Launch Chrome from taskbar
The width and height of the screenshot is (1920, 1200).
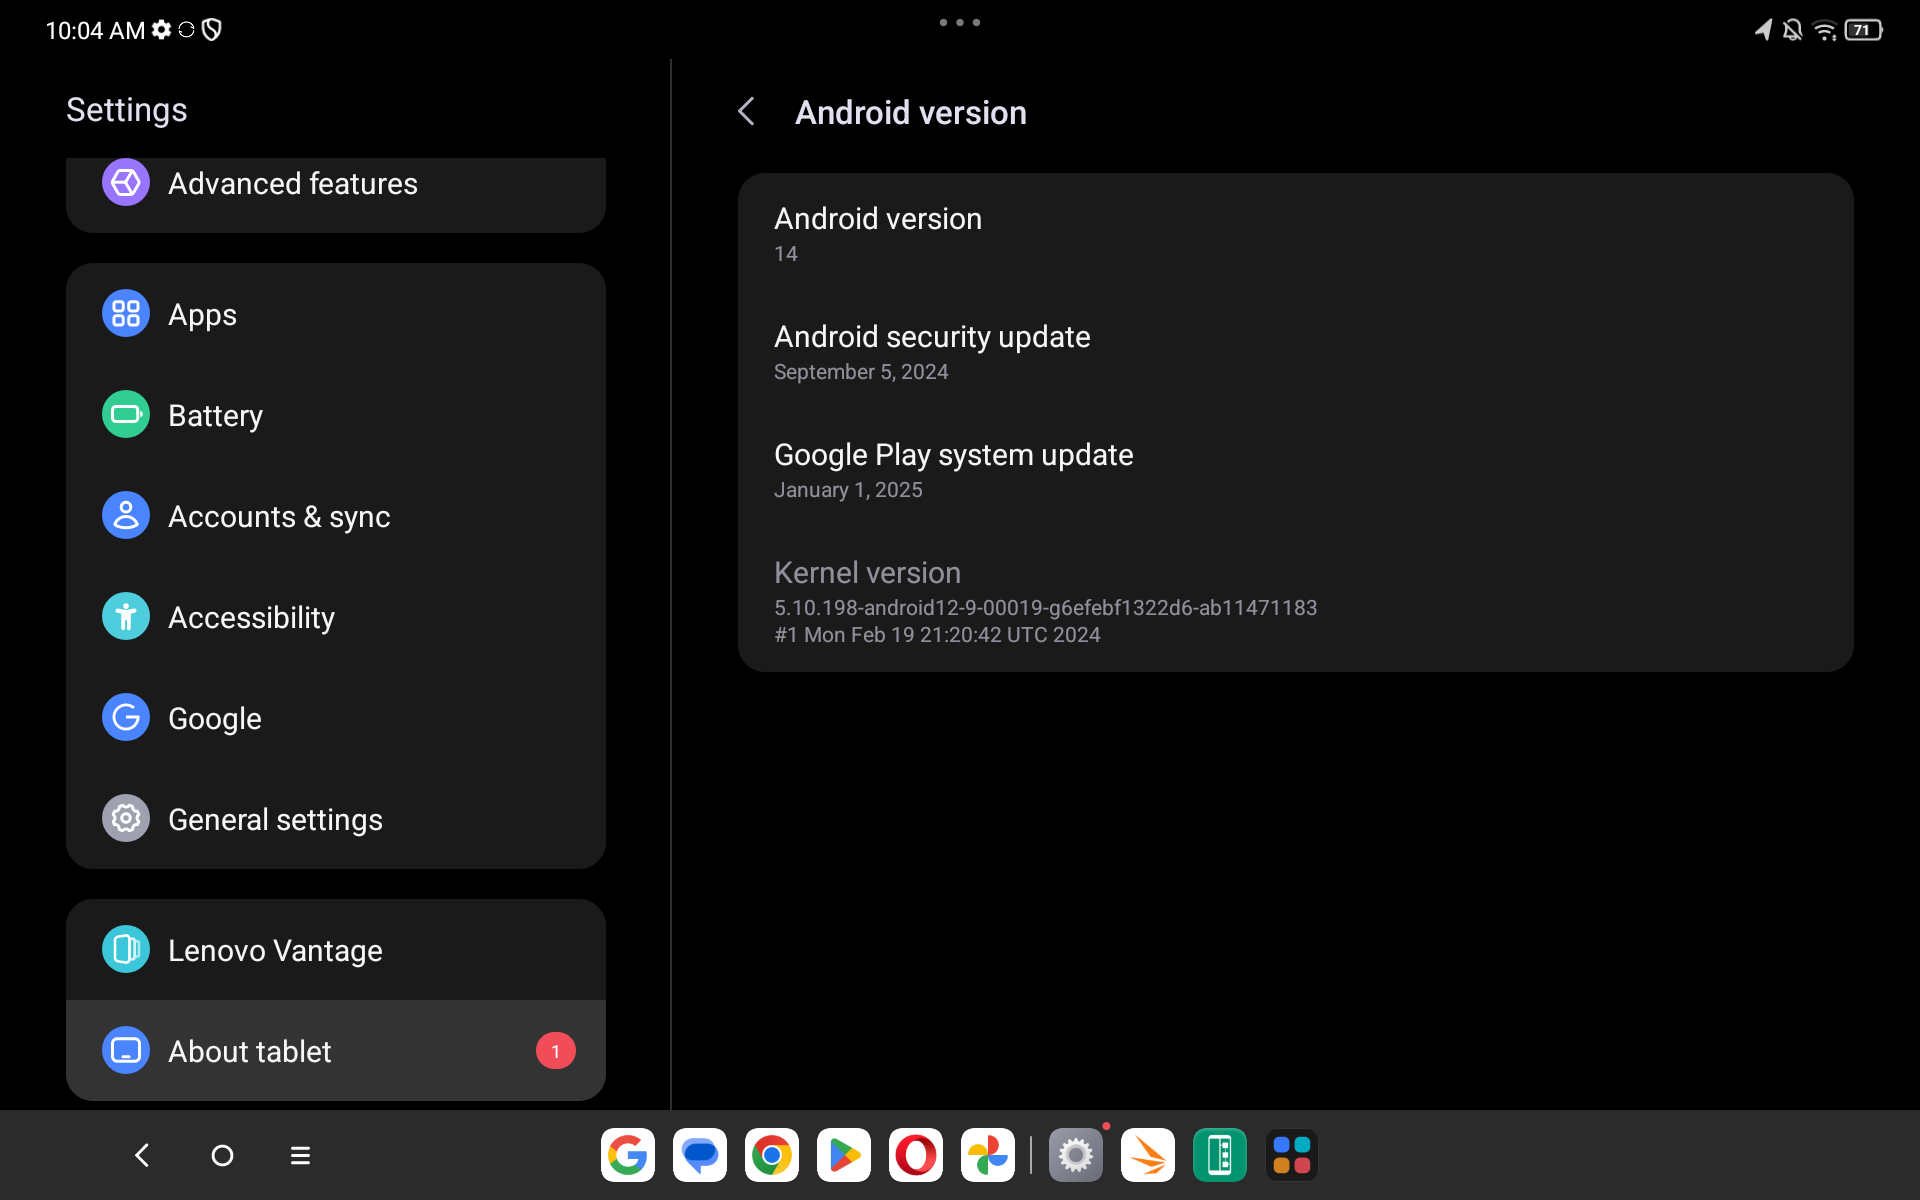coord(772,1155)
